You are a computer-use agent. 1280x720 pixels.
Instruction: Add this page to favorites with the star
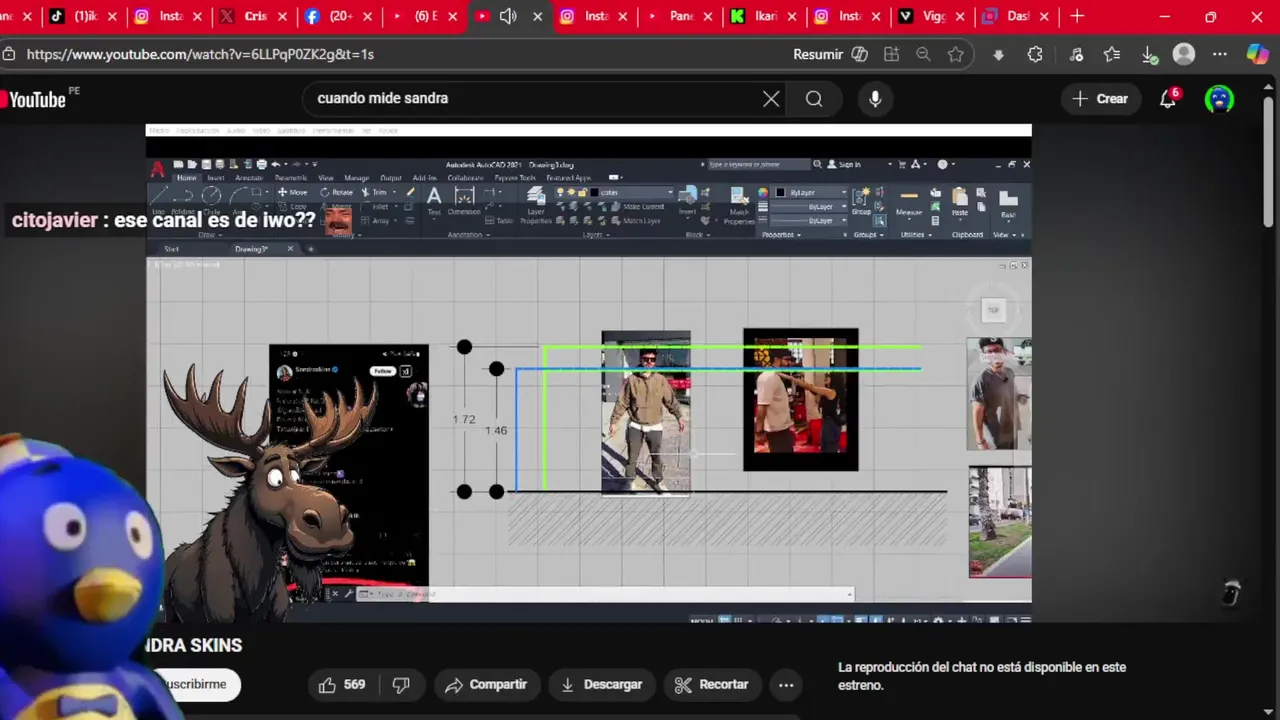(956, 54)
